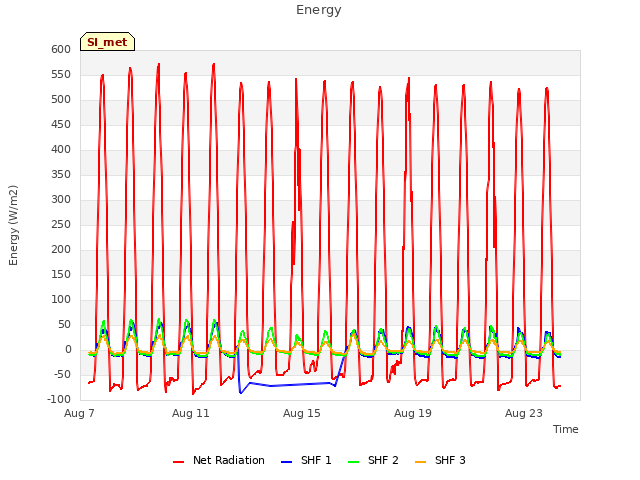Click the 150 y-axis tick label
This screenshot has height=480, width=640.
pyautogui.click(x=61, y=275)
